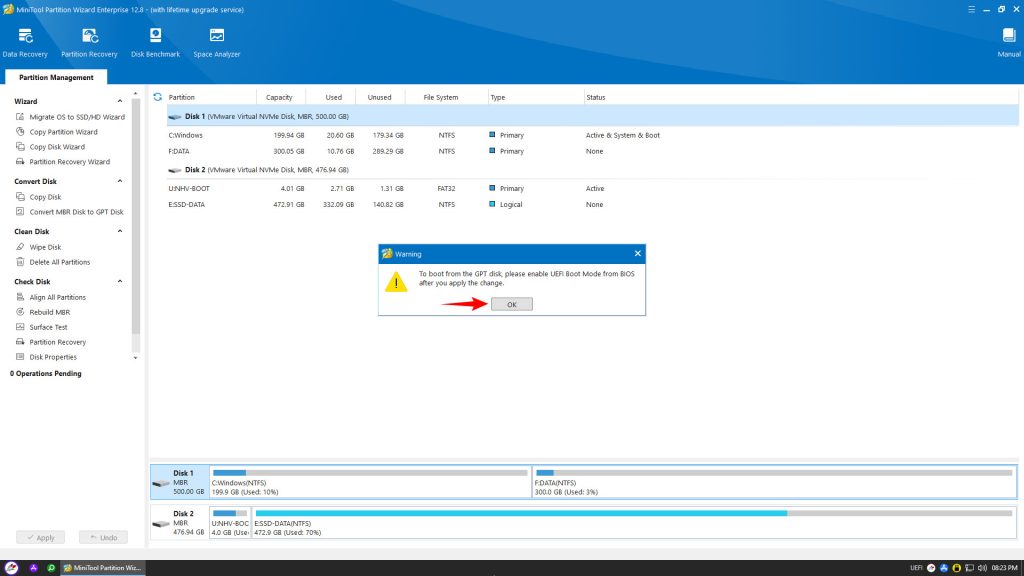Start Migrate OS to SSD/HD Wizard
The height and width of the screenshot is (576, 1024).
pos(70,117)
